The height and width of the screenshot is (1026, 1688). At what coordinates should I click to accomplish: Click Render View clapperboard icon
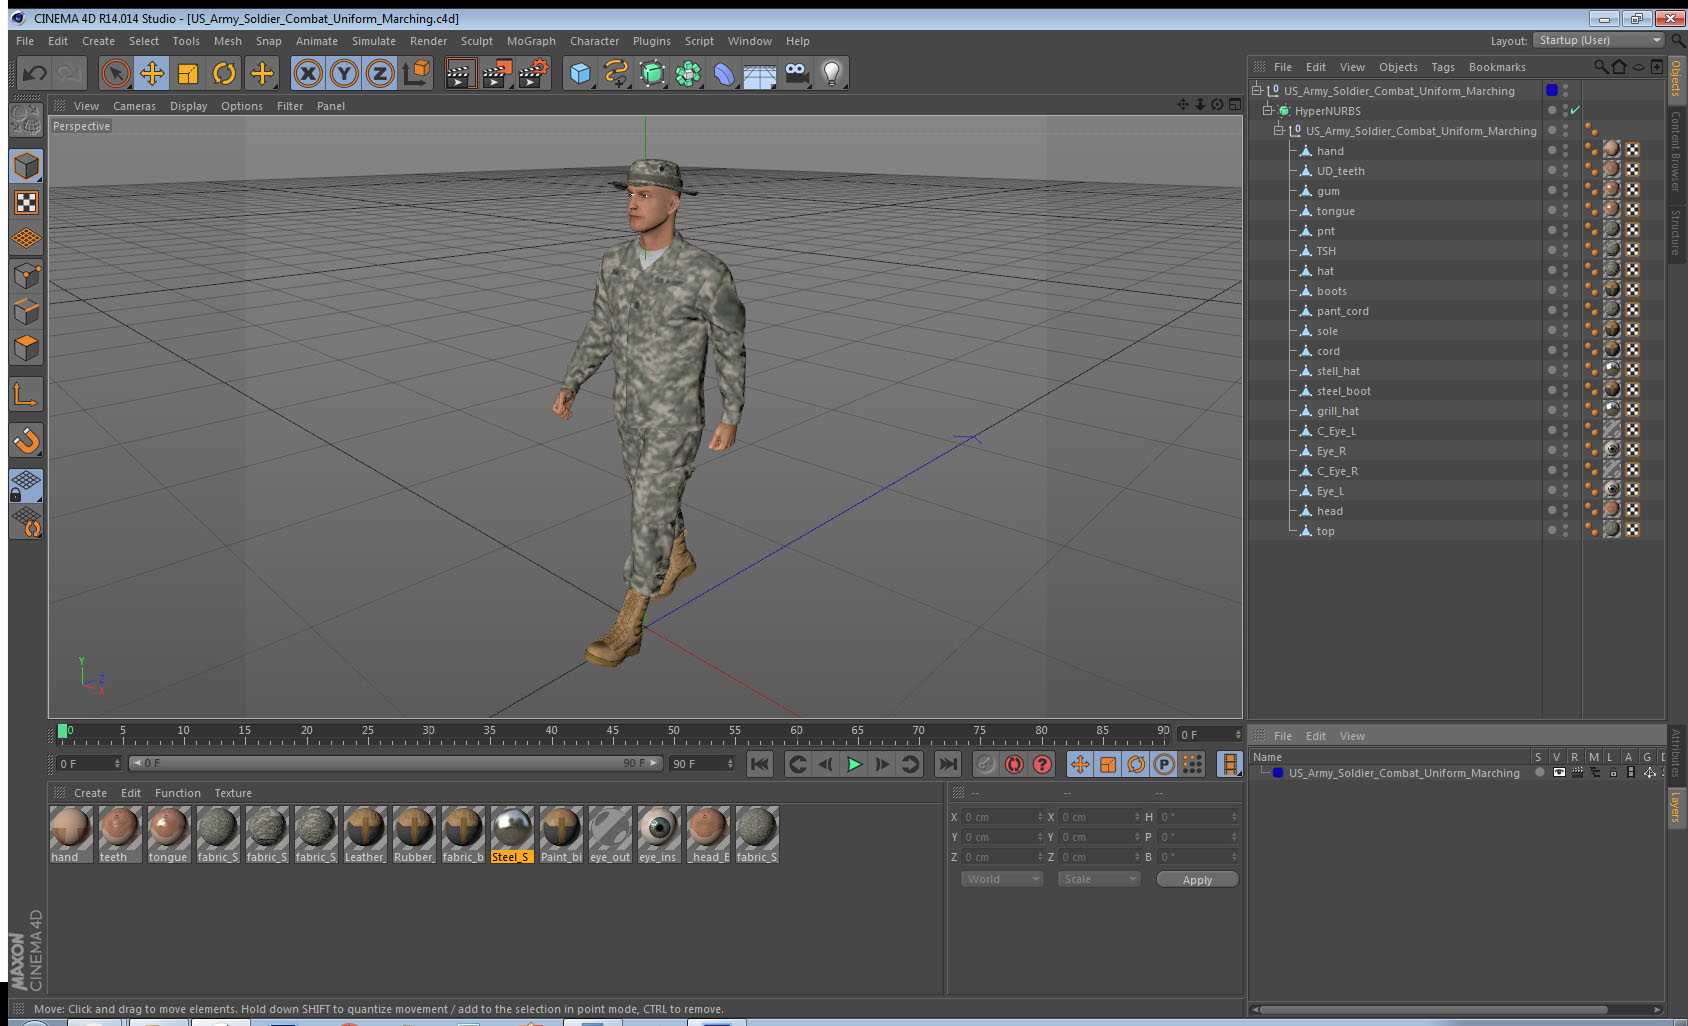point(459,73)
